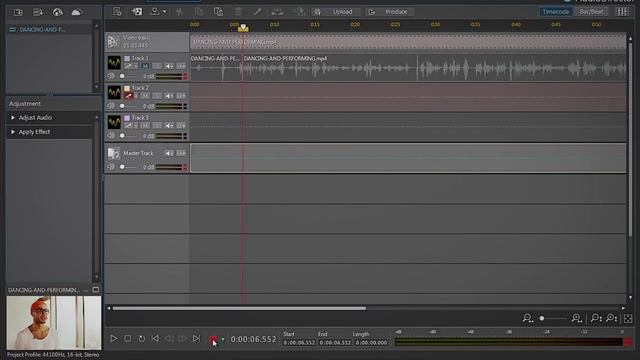The width and height of the screenshot is (640, 360).
Task: Click the video preview thumbnail
Action: 53,323
